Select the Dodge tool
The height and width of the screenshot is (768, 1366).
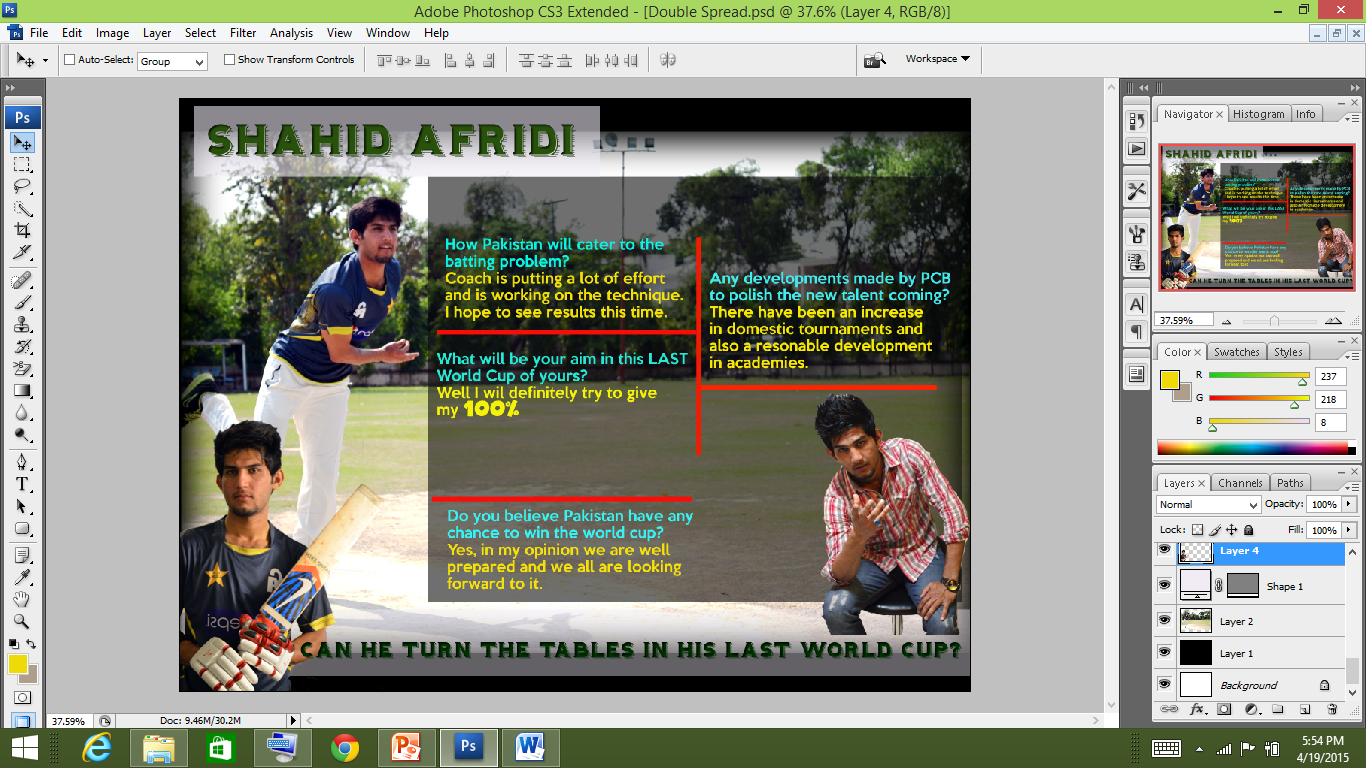tap(22, 435)
